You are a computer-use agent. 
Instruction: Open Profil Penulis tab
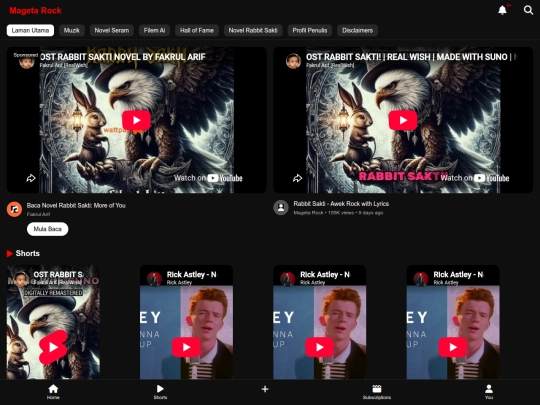point(310,30)
